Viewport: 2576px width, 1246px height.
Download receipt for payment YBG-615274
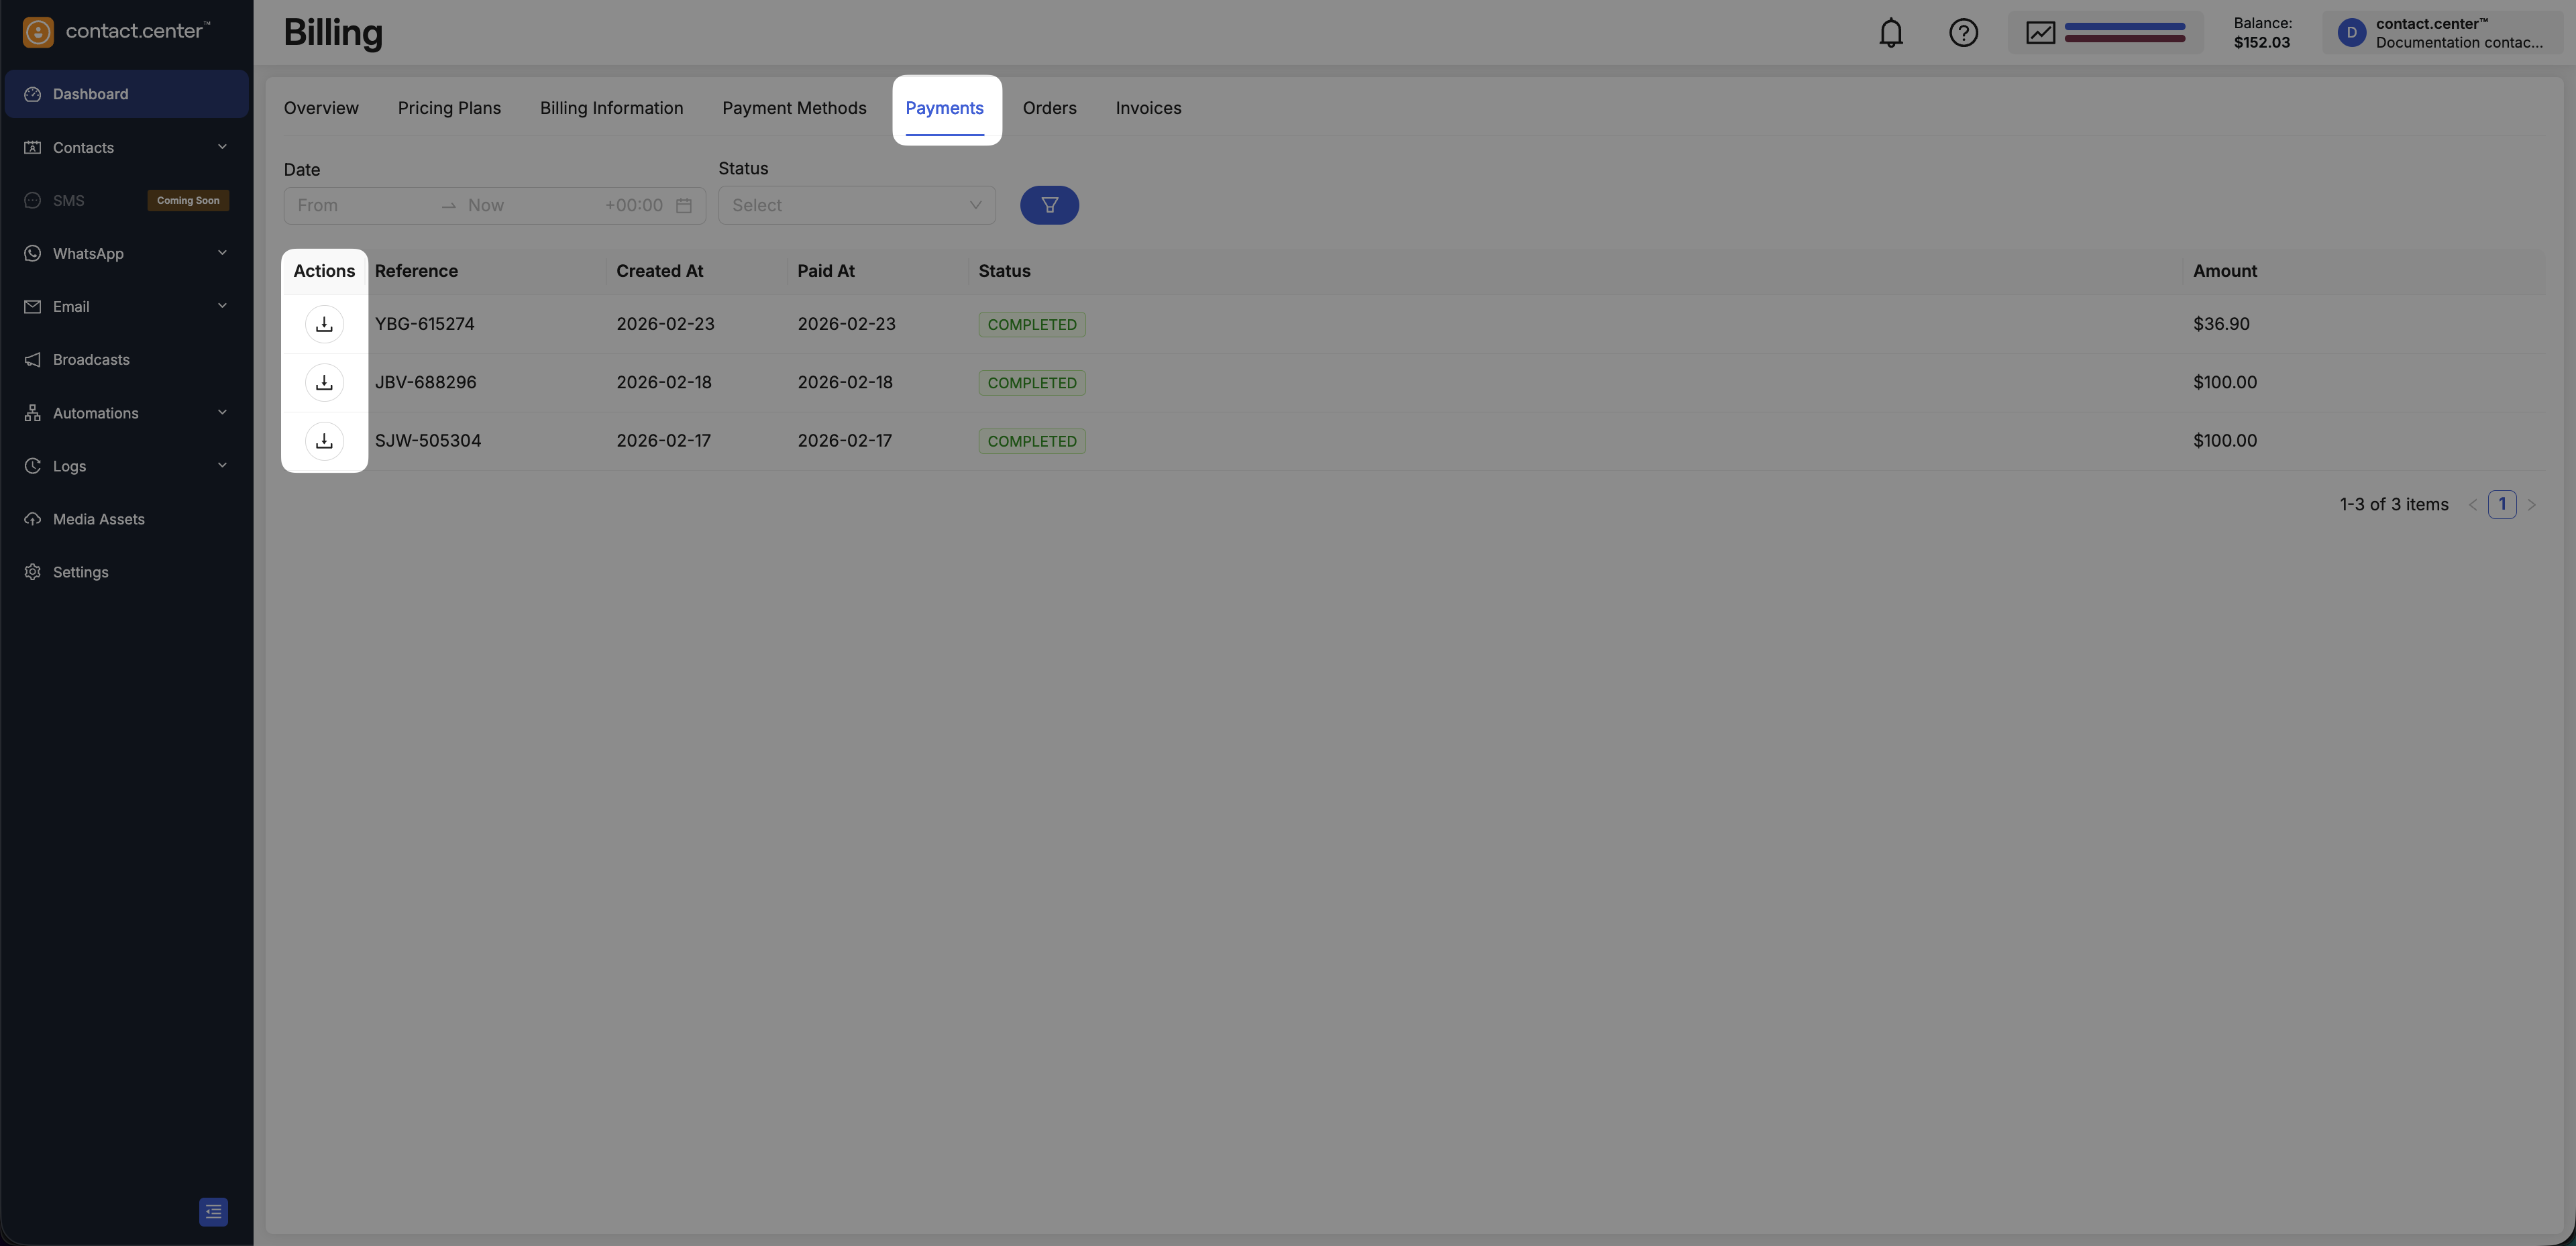coord(324,324)
